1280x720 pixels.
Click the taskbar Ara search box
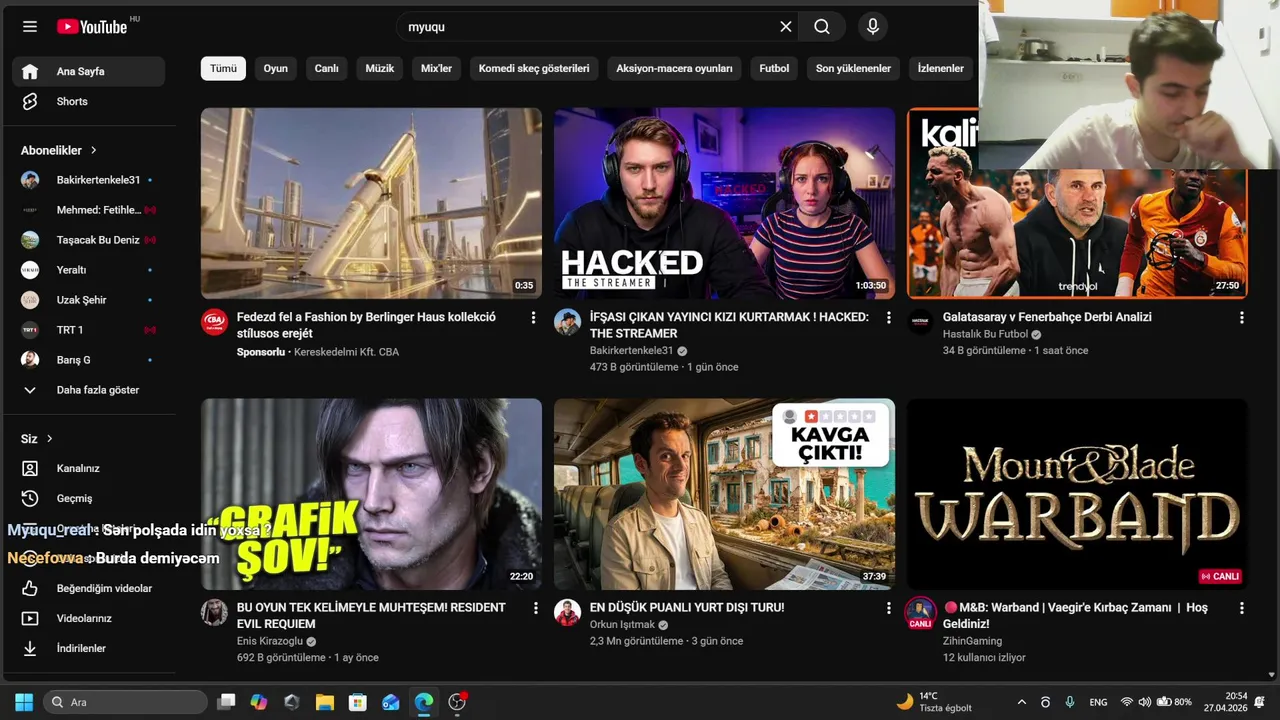coord(126,702)
